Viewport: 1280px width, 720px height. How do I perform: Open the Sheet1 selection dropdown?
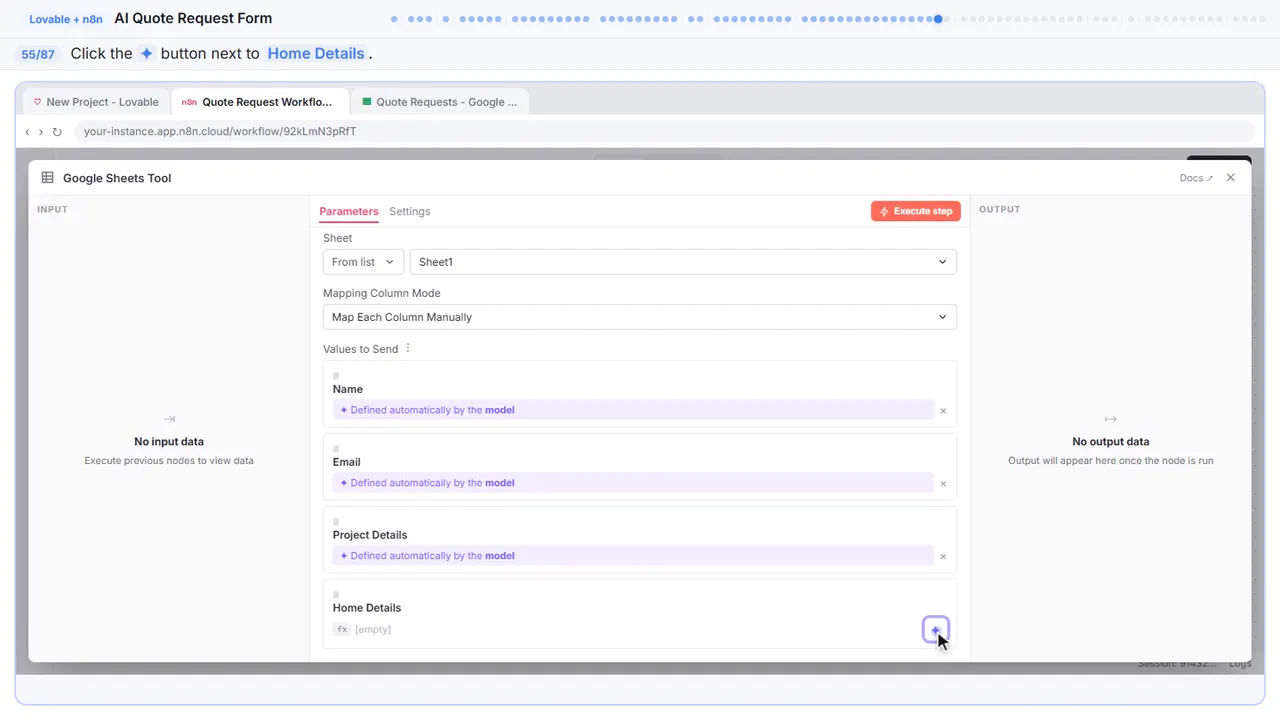(x=683, y=262)
